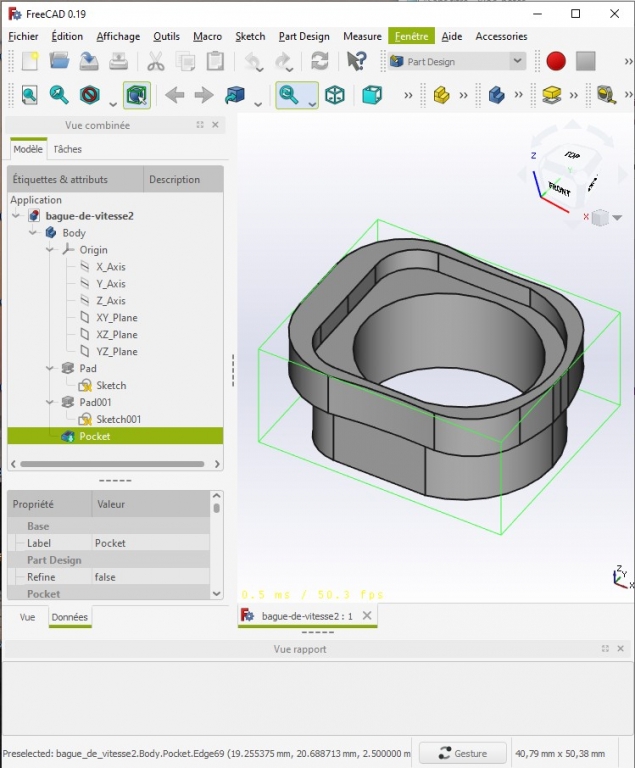Click the link navigation blue cube icon
The width and height of the screenshot is (635, 768).
point(235,95)
